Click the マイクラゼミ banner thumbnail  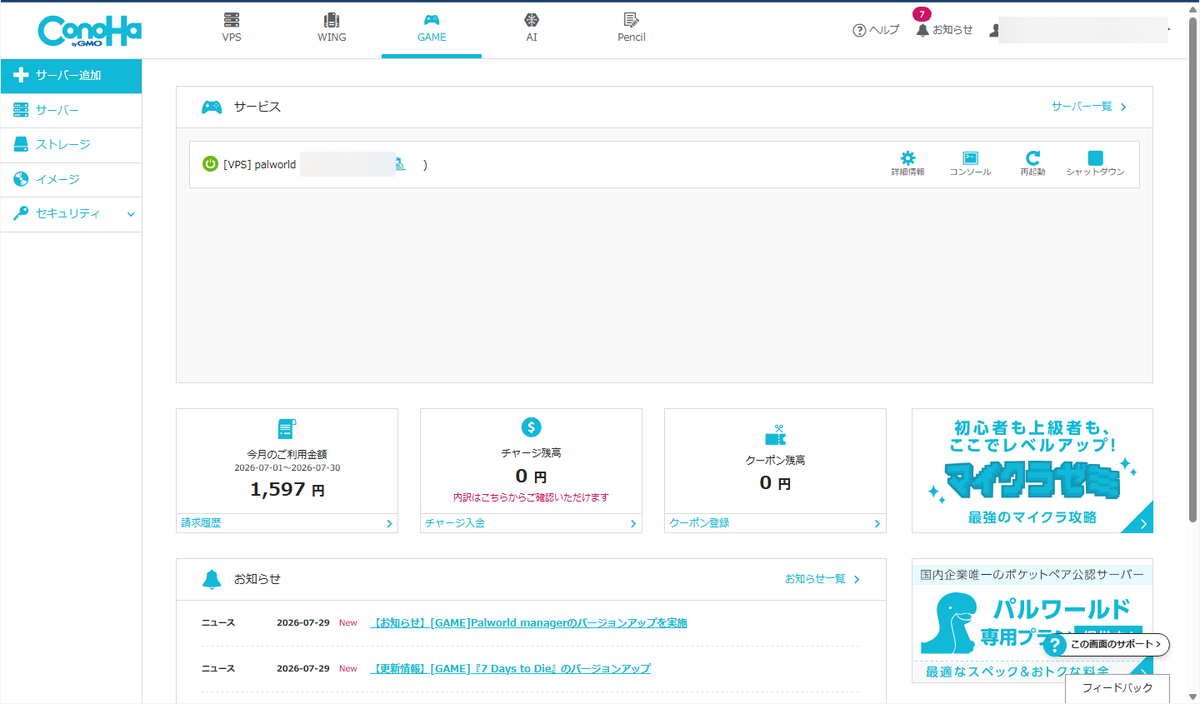point(1032,470)
